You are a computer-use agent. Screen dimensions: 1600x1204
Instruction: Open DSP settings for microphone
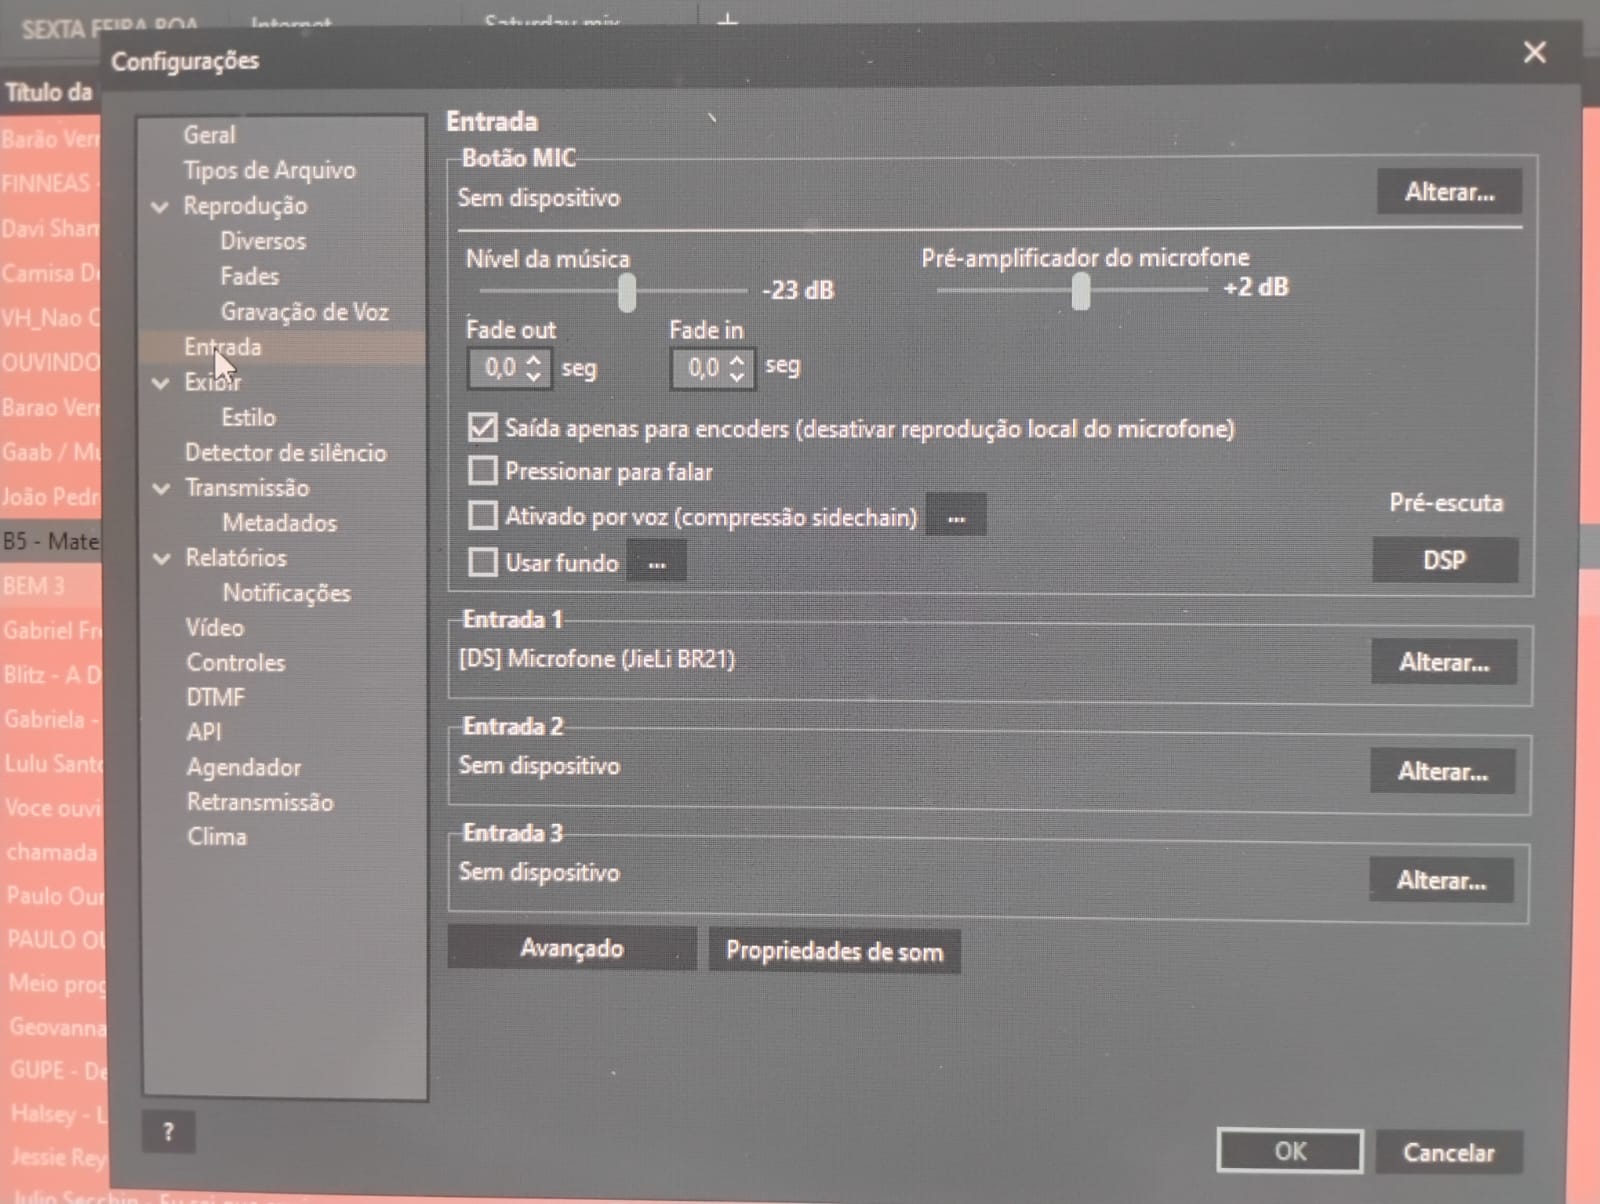coord(1445,560)
